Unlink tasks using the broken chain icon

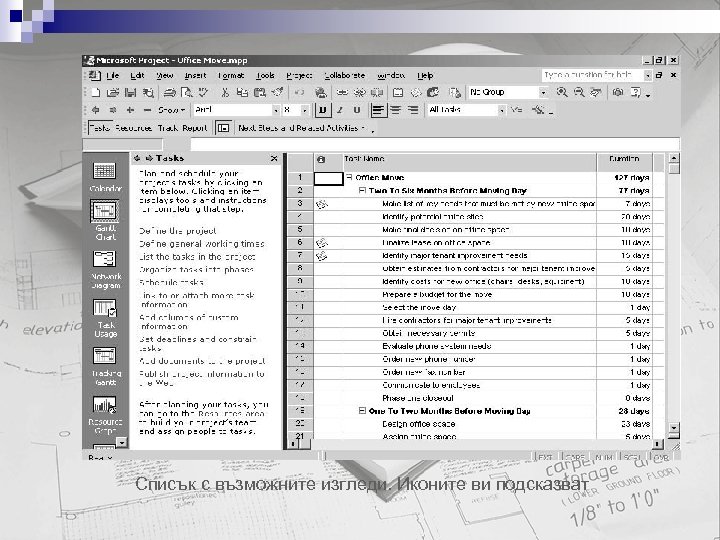click(360, 93)
